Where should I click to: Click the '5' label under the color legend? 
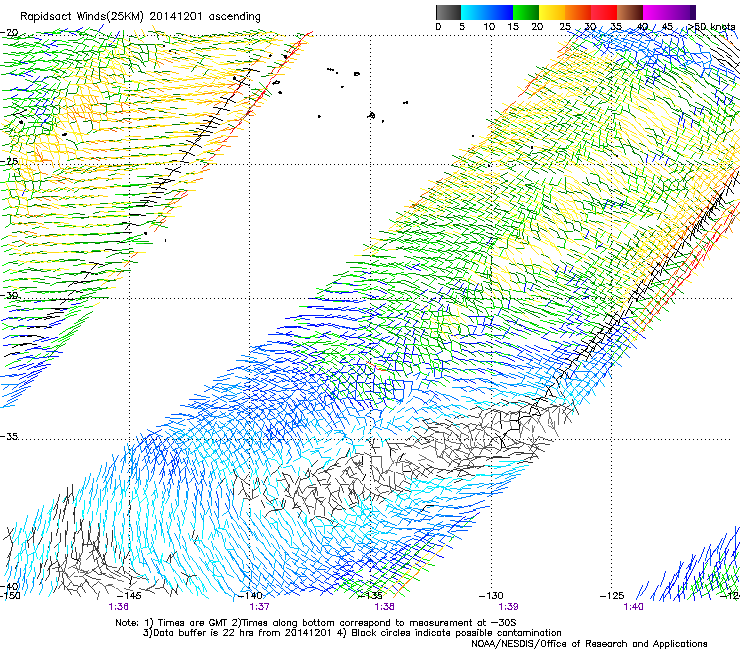pyautogui.click(x=462, y=27)
